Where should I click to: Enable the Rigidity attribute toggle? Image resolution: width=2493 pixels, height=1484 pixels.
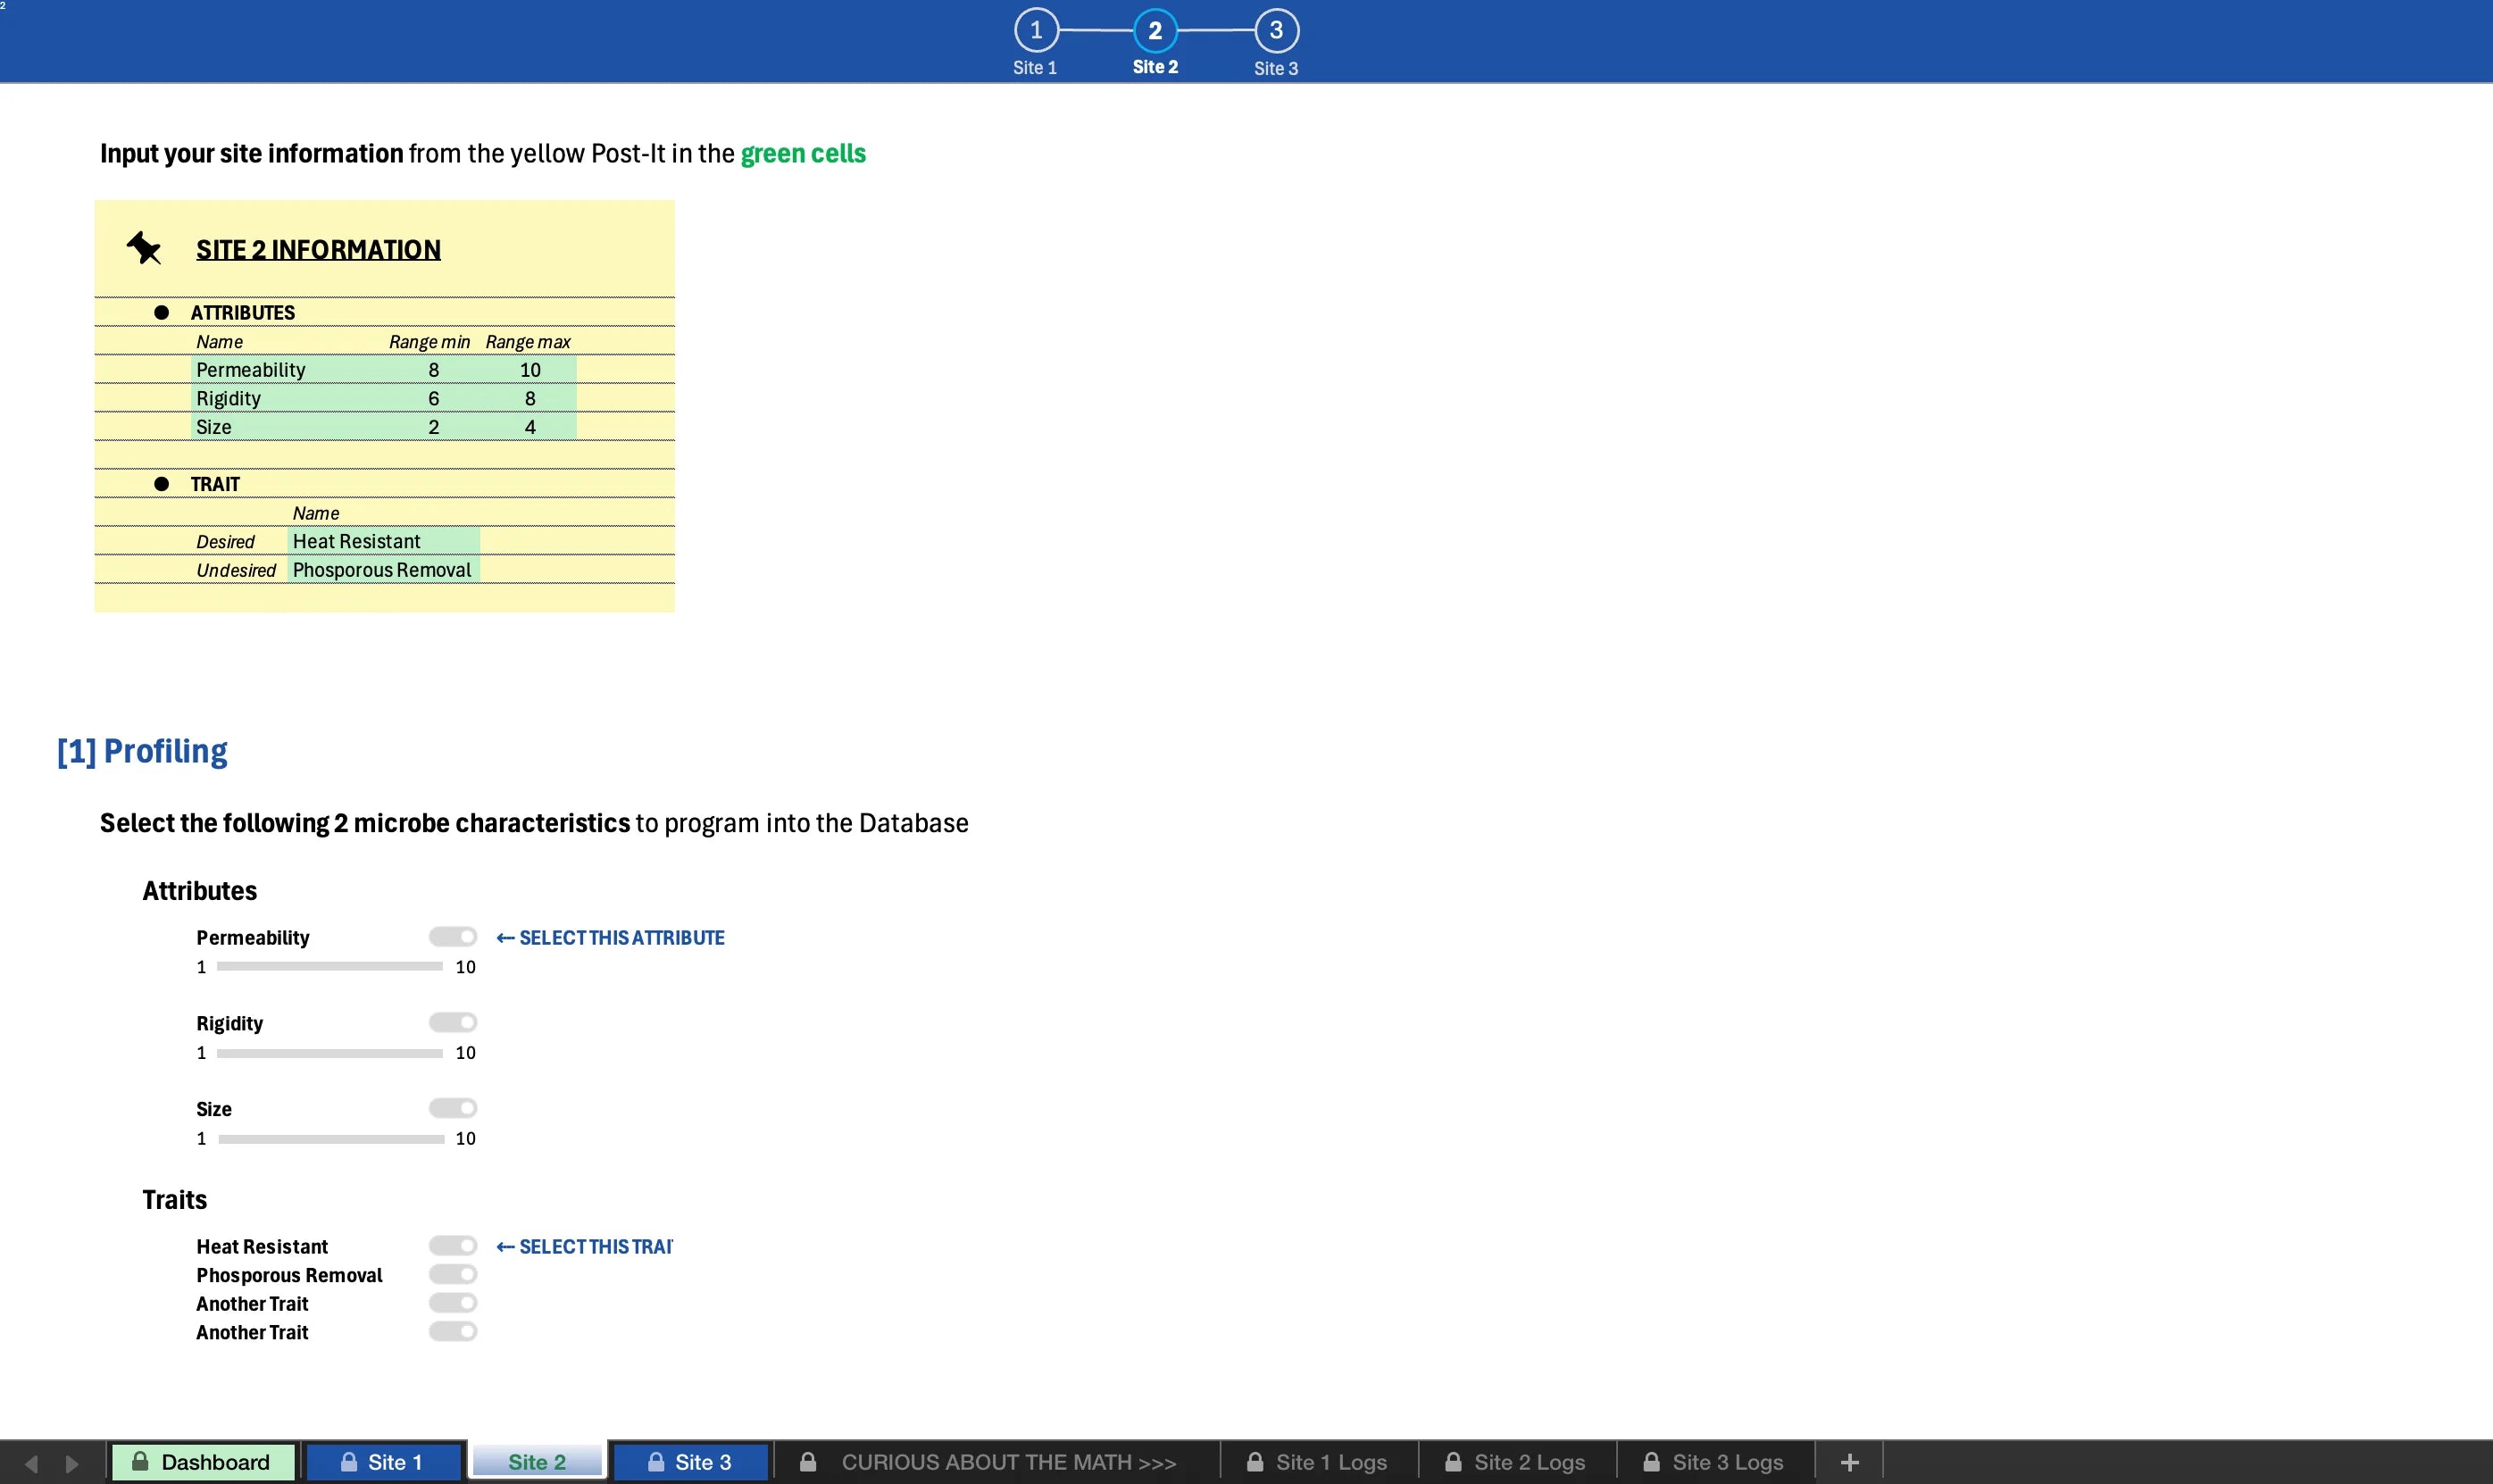pos(453,1022)
